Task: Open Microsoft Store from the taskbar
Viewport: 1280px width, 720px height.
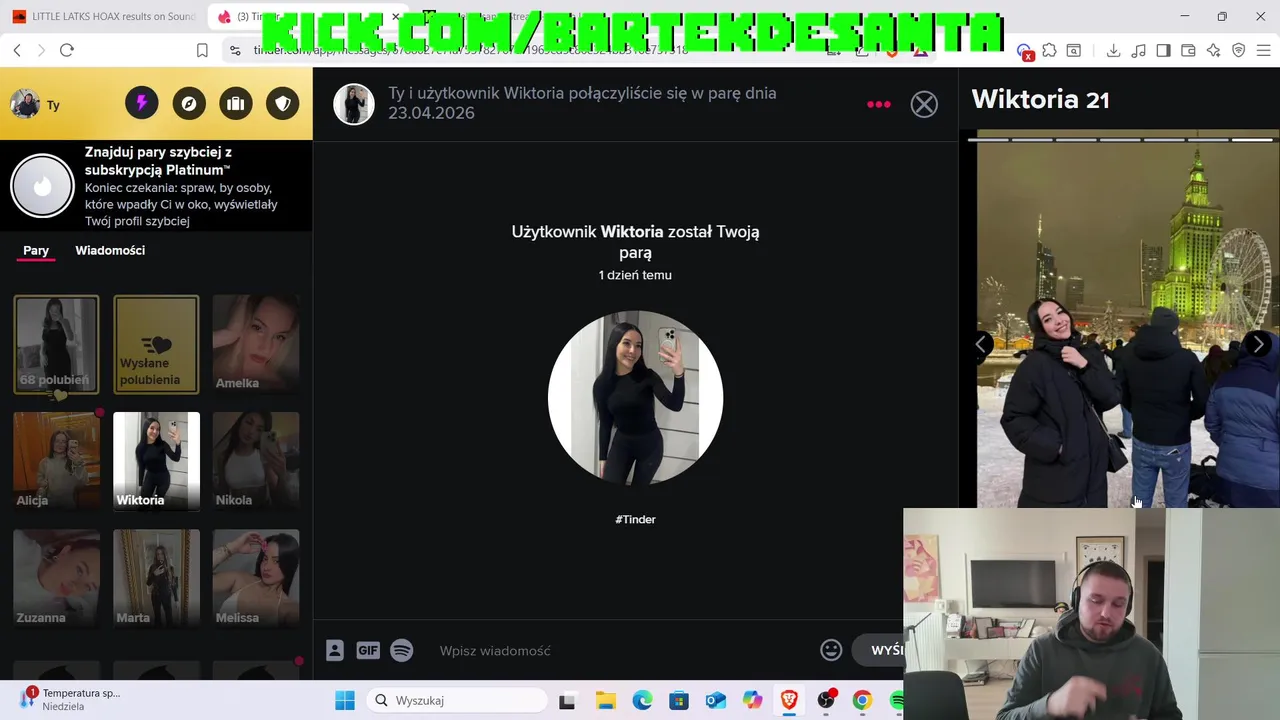Action: click(679, 700)
